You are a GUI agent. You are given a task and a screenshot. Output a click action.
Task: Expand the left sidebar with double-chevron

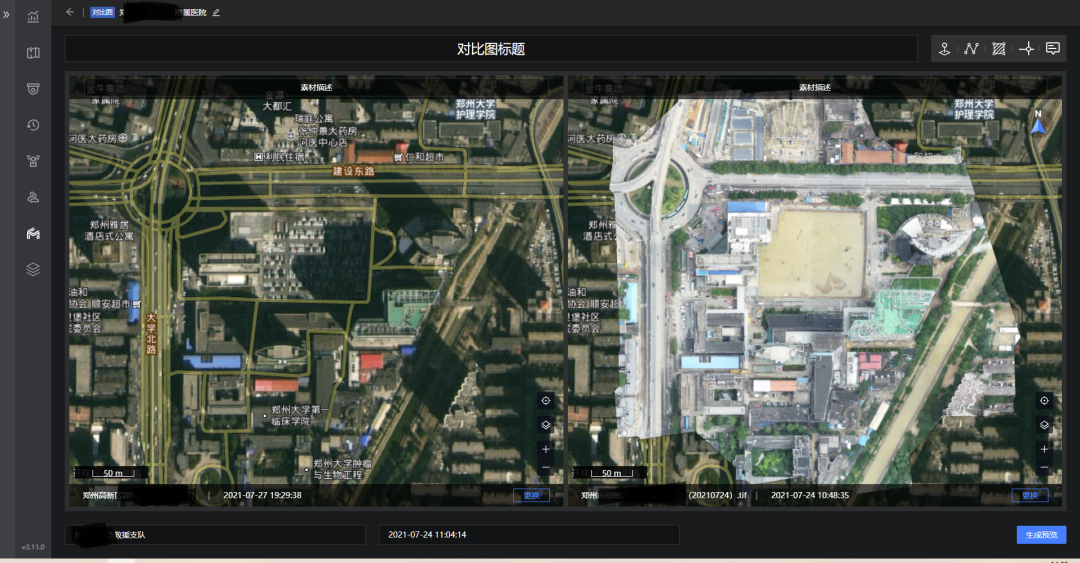point(7,15)
